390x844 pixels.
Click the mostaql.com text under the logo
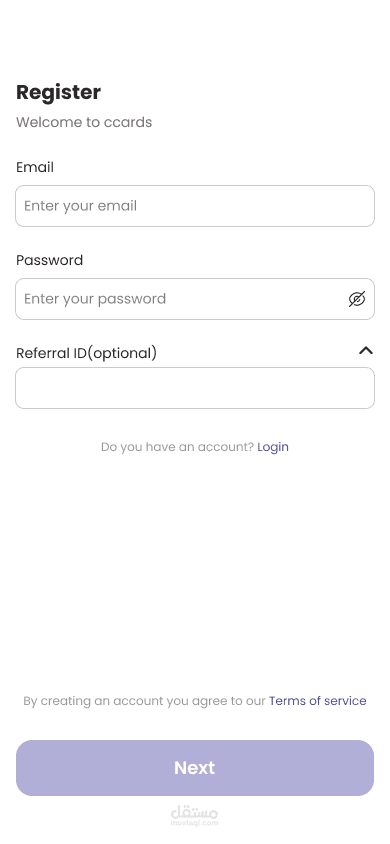[x=195, y=822]
